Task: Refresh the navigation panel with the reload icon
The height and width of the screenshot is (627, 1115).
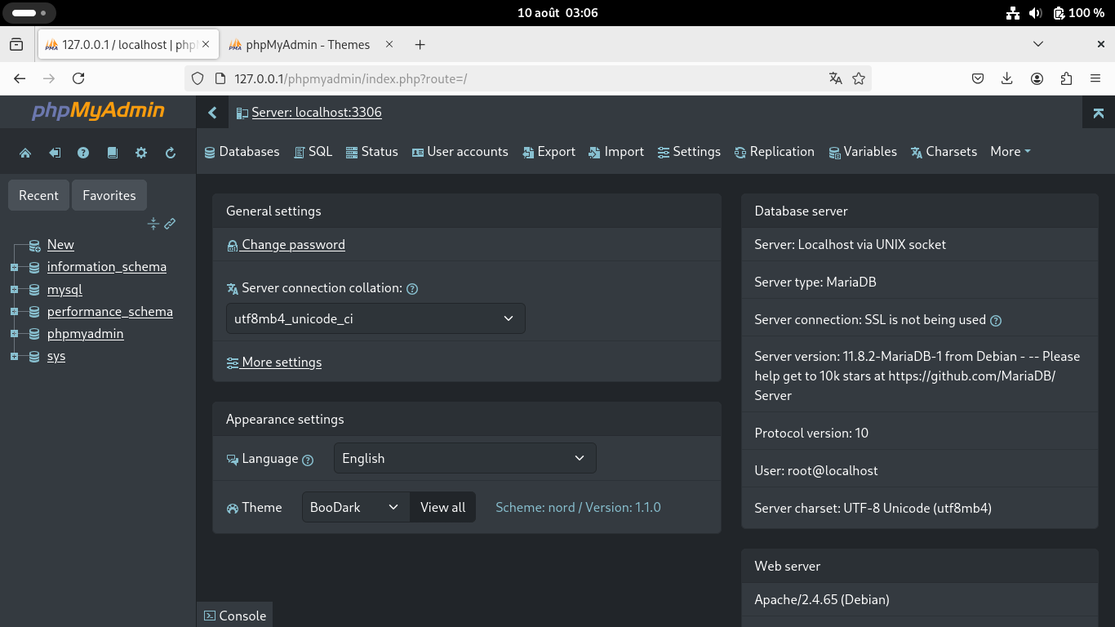Action: (170, 154)
